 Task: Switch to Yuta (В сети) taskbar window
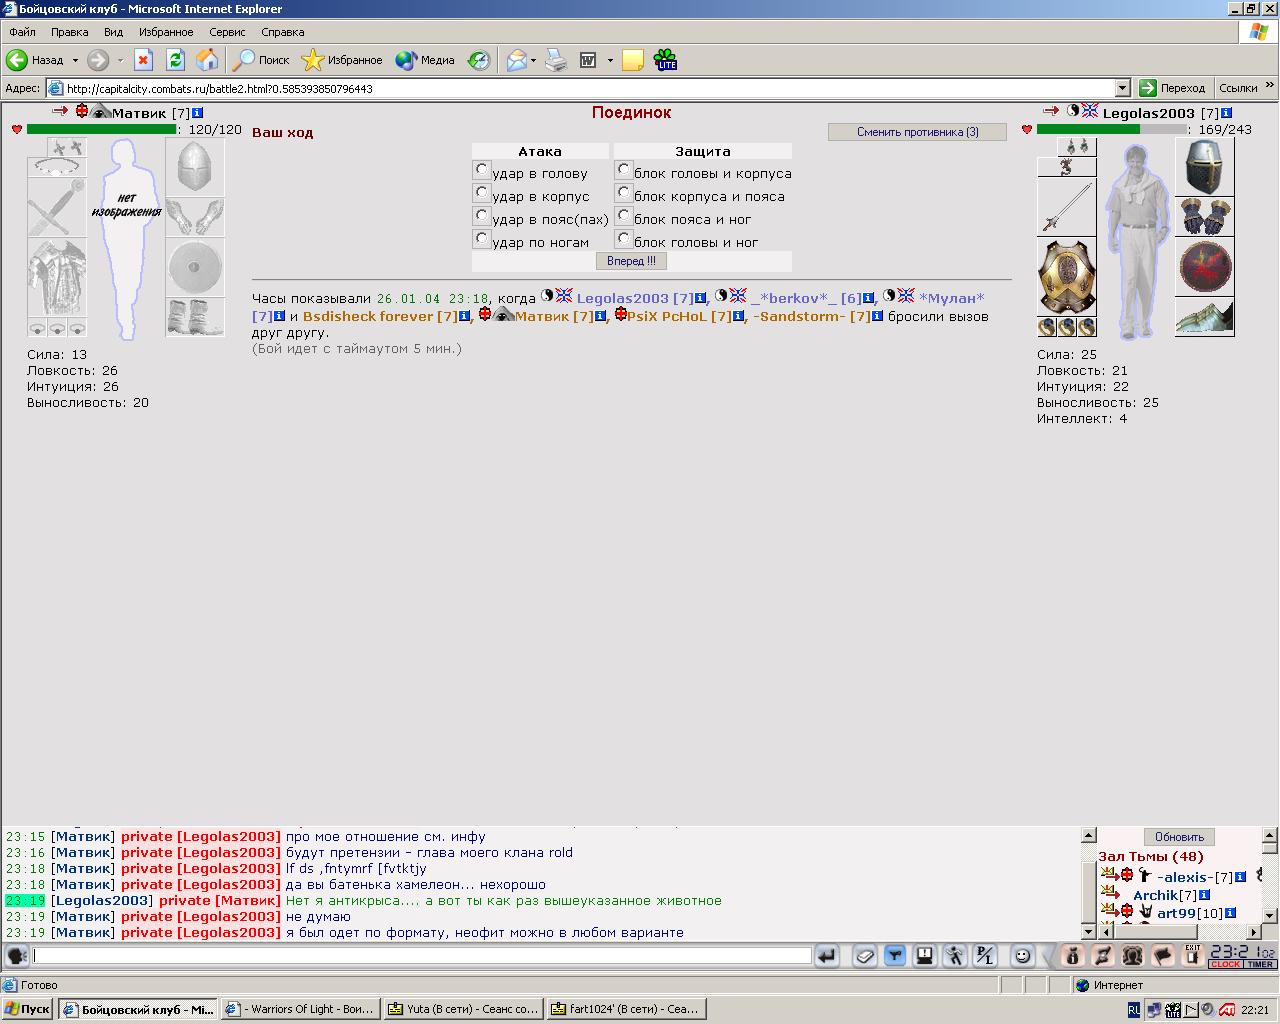(x=464, y=1009)
